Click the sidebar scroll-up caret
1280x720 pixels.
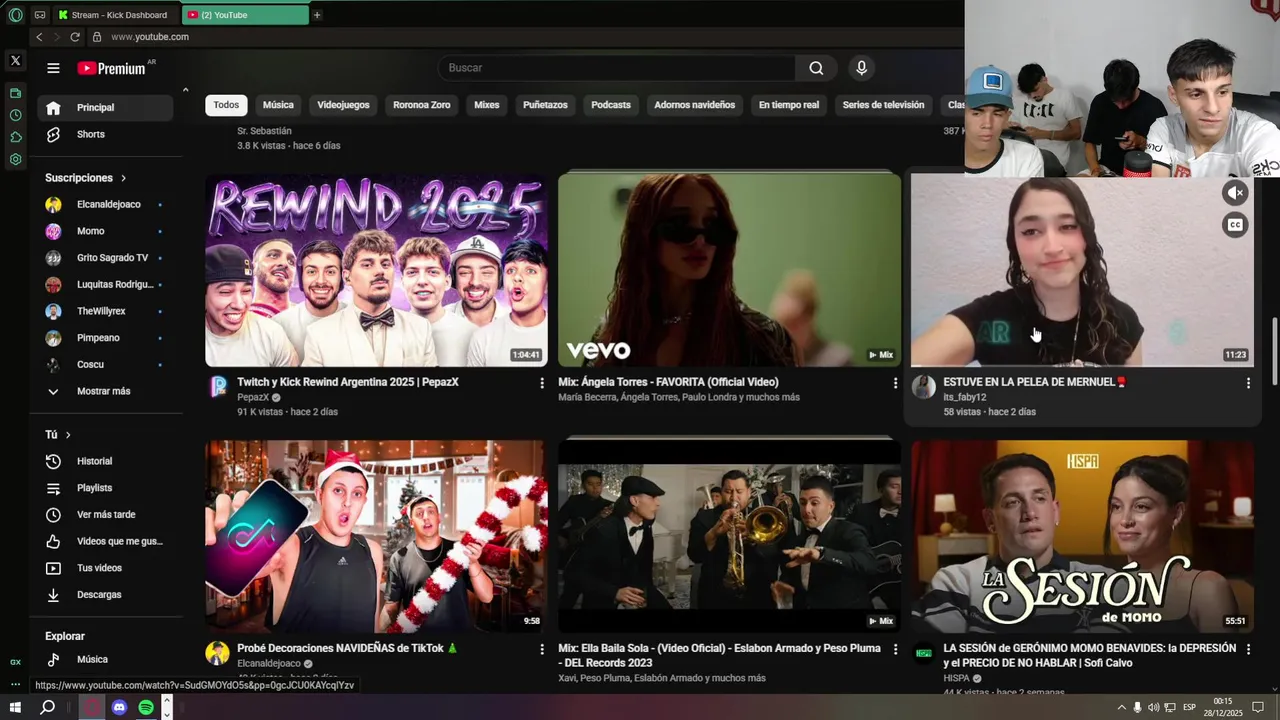pos(185,90)
